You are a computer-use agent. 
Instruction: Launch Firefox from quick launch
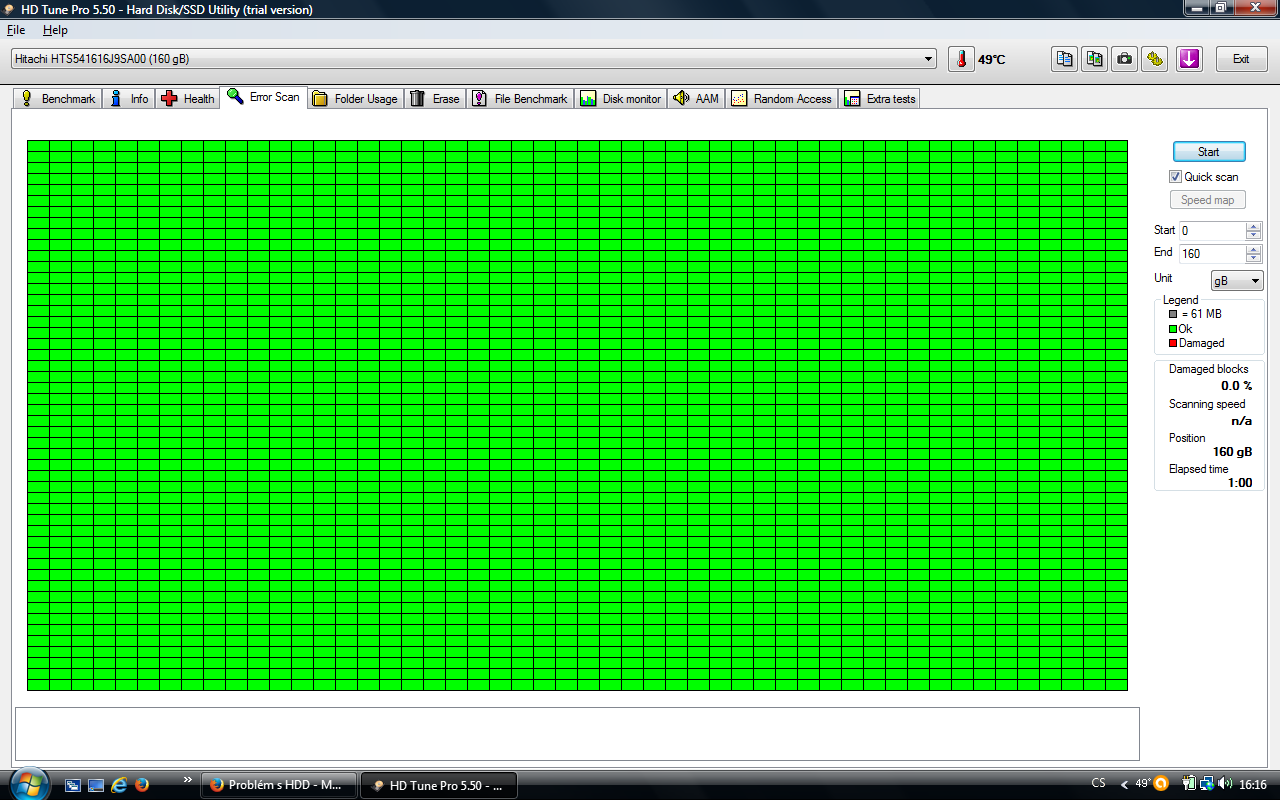(142, 785)
